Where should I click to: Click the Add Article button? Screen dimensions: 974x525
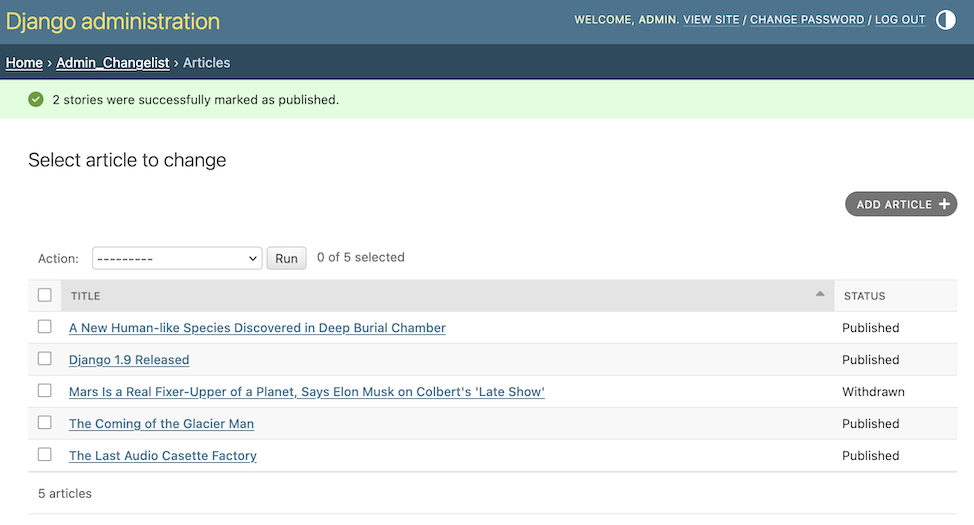(900, 204)
